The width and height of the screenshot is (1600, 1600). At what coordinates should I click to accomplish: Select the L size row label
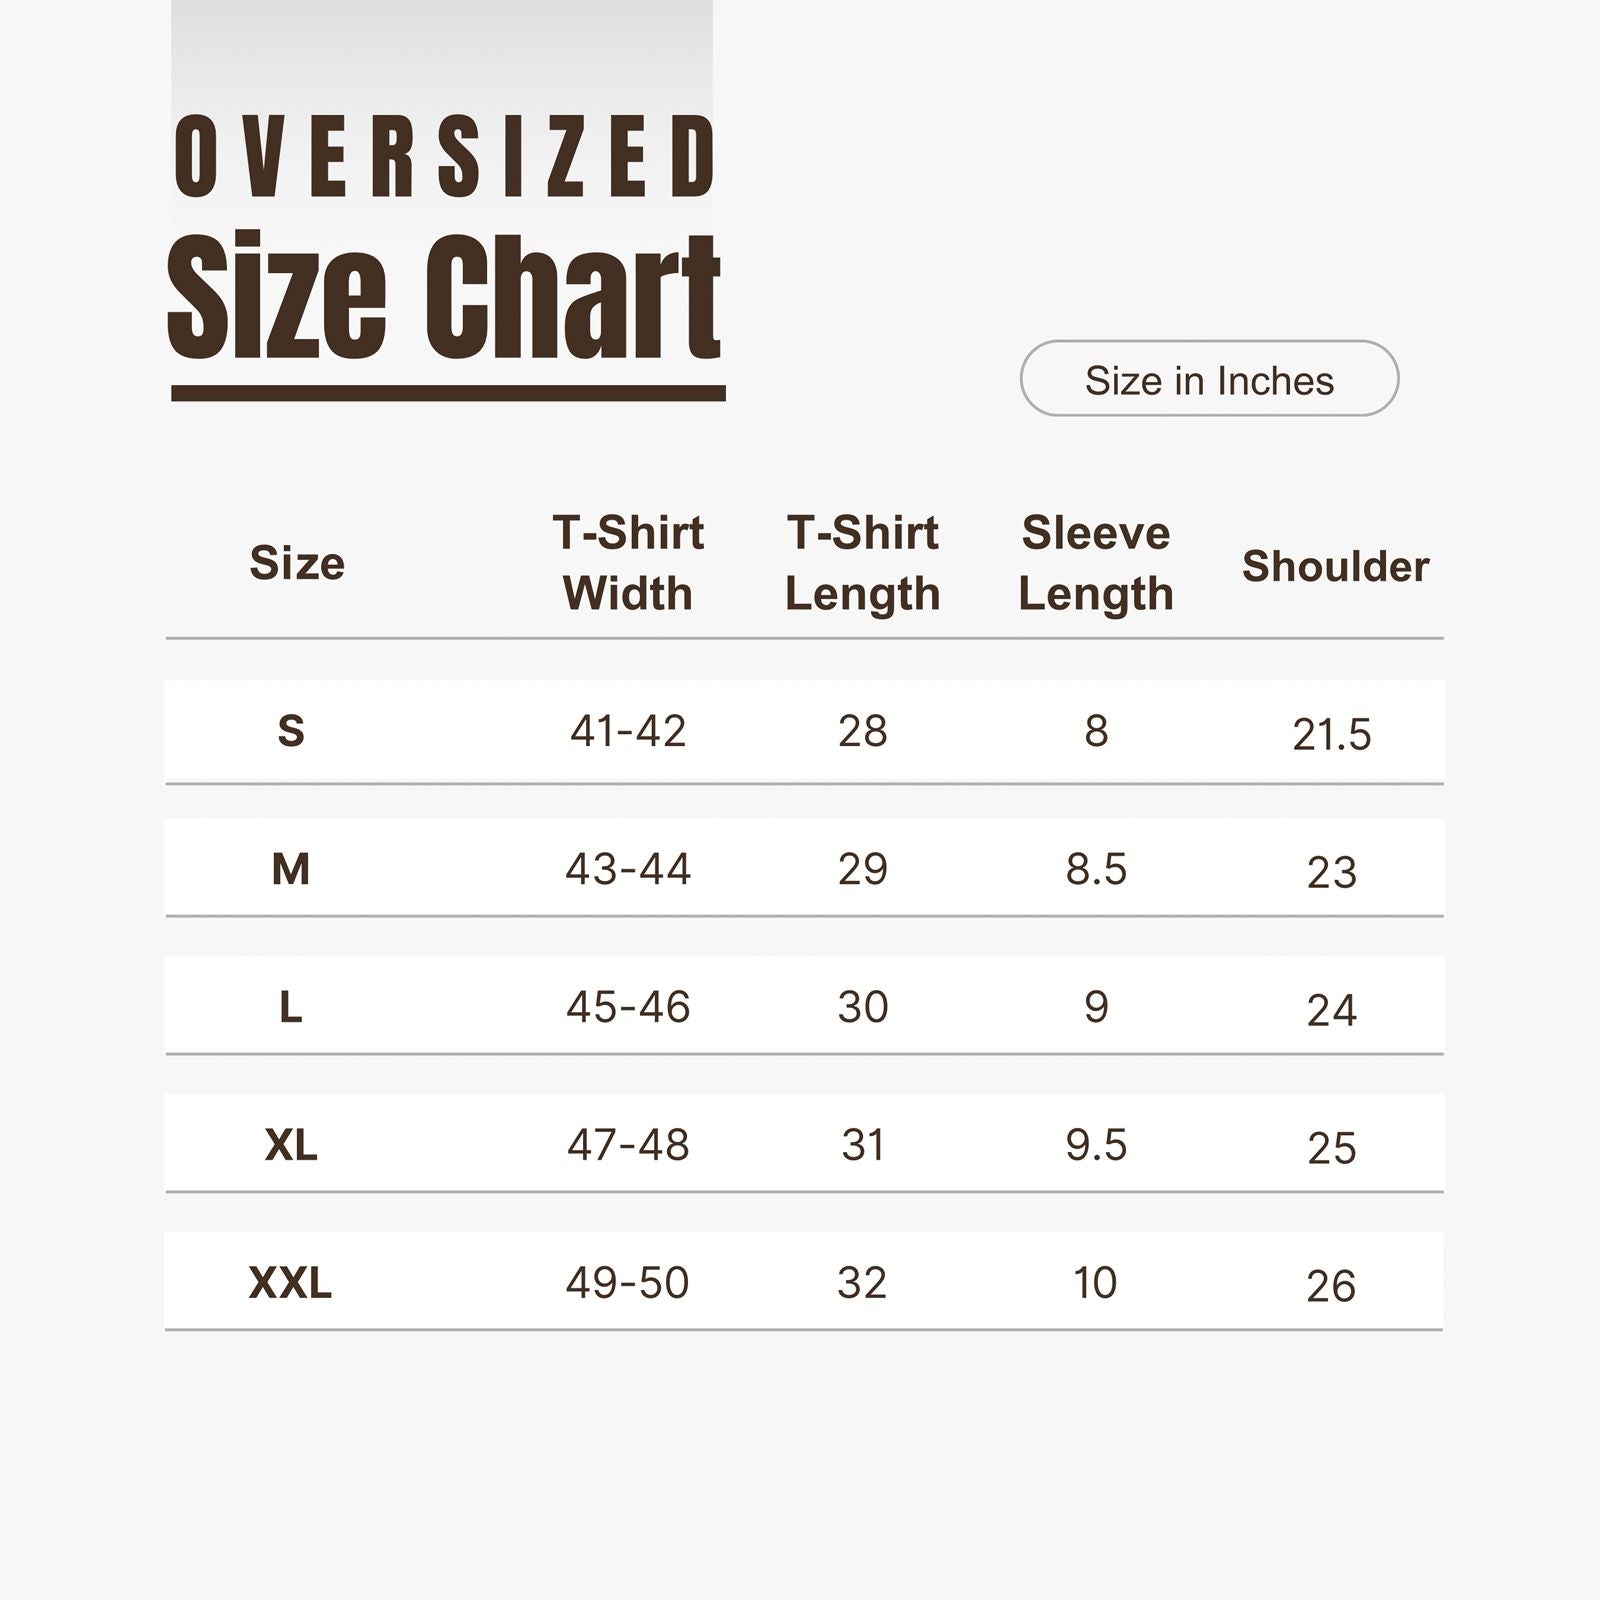[x=291, y=1007]
